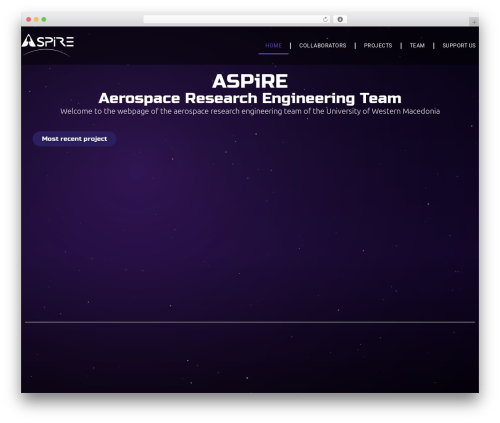
Task: Open the Home menu item
Action: (273, 46)
